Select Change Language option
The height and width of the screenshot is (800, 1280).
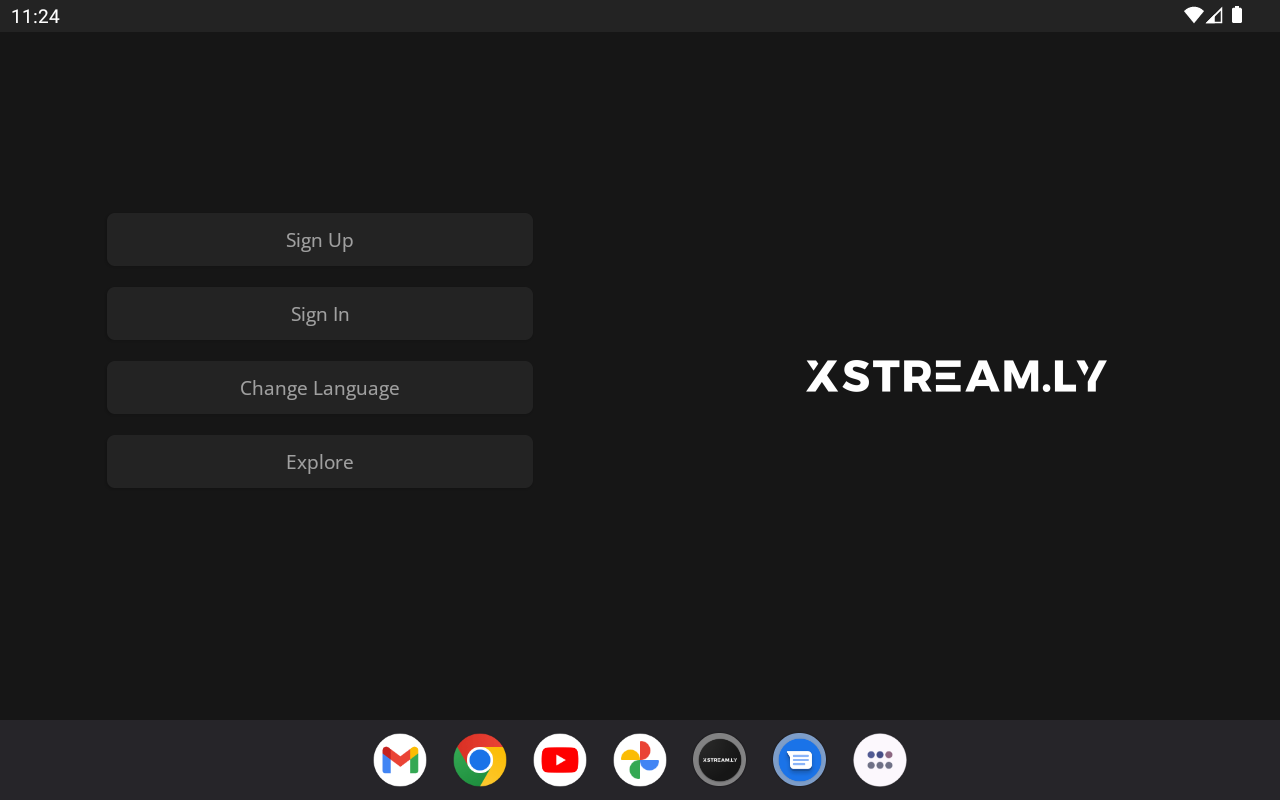tap(320, 388)
